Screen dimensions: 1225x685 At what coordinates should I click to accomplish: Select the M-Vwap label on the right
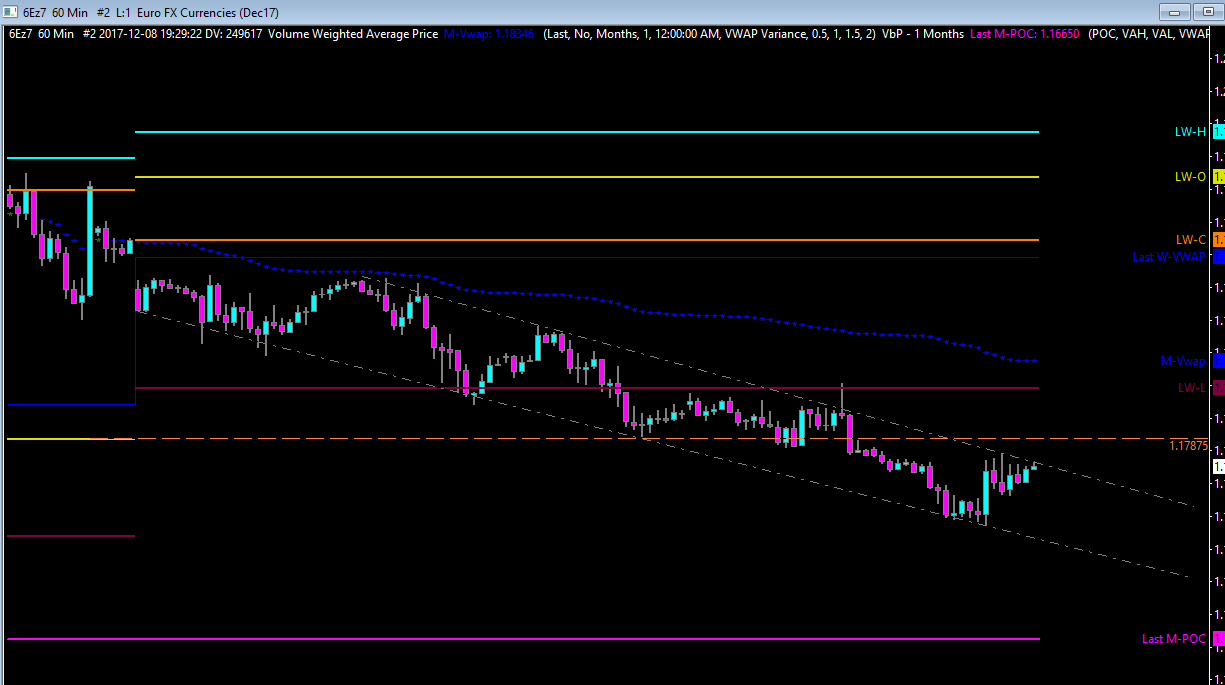pos(1183,361)
